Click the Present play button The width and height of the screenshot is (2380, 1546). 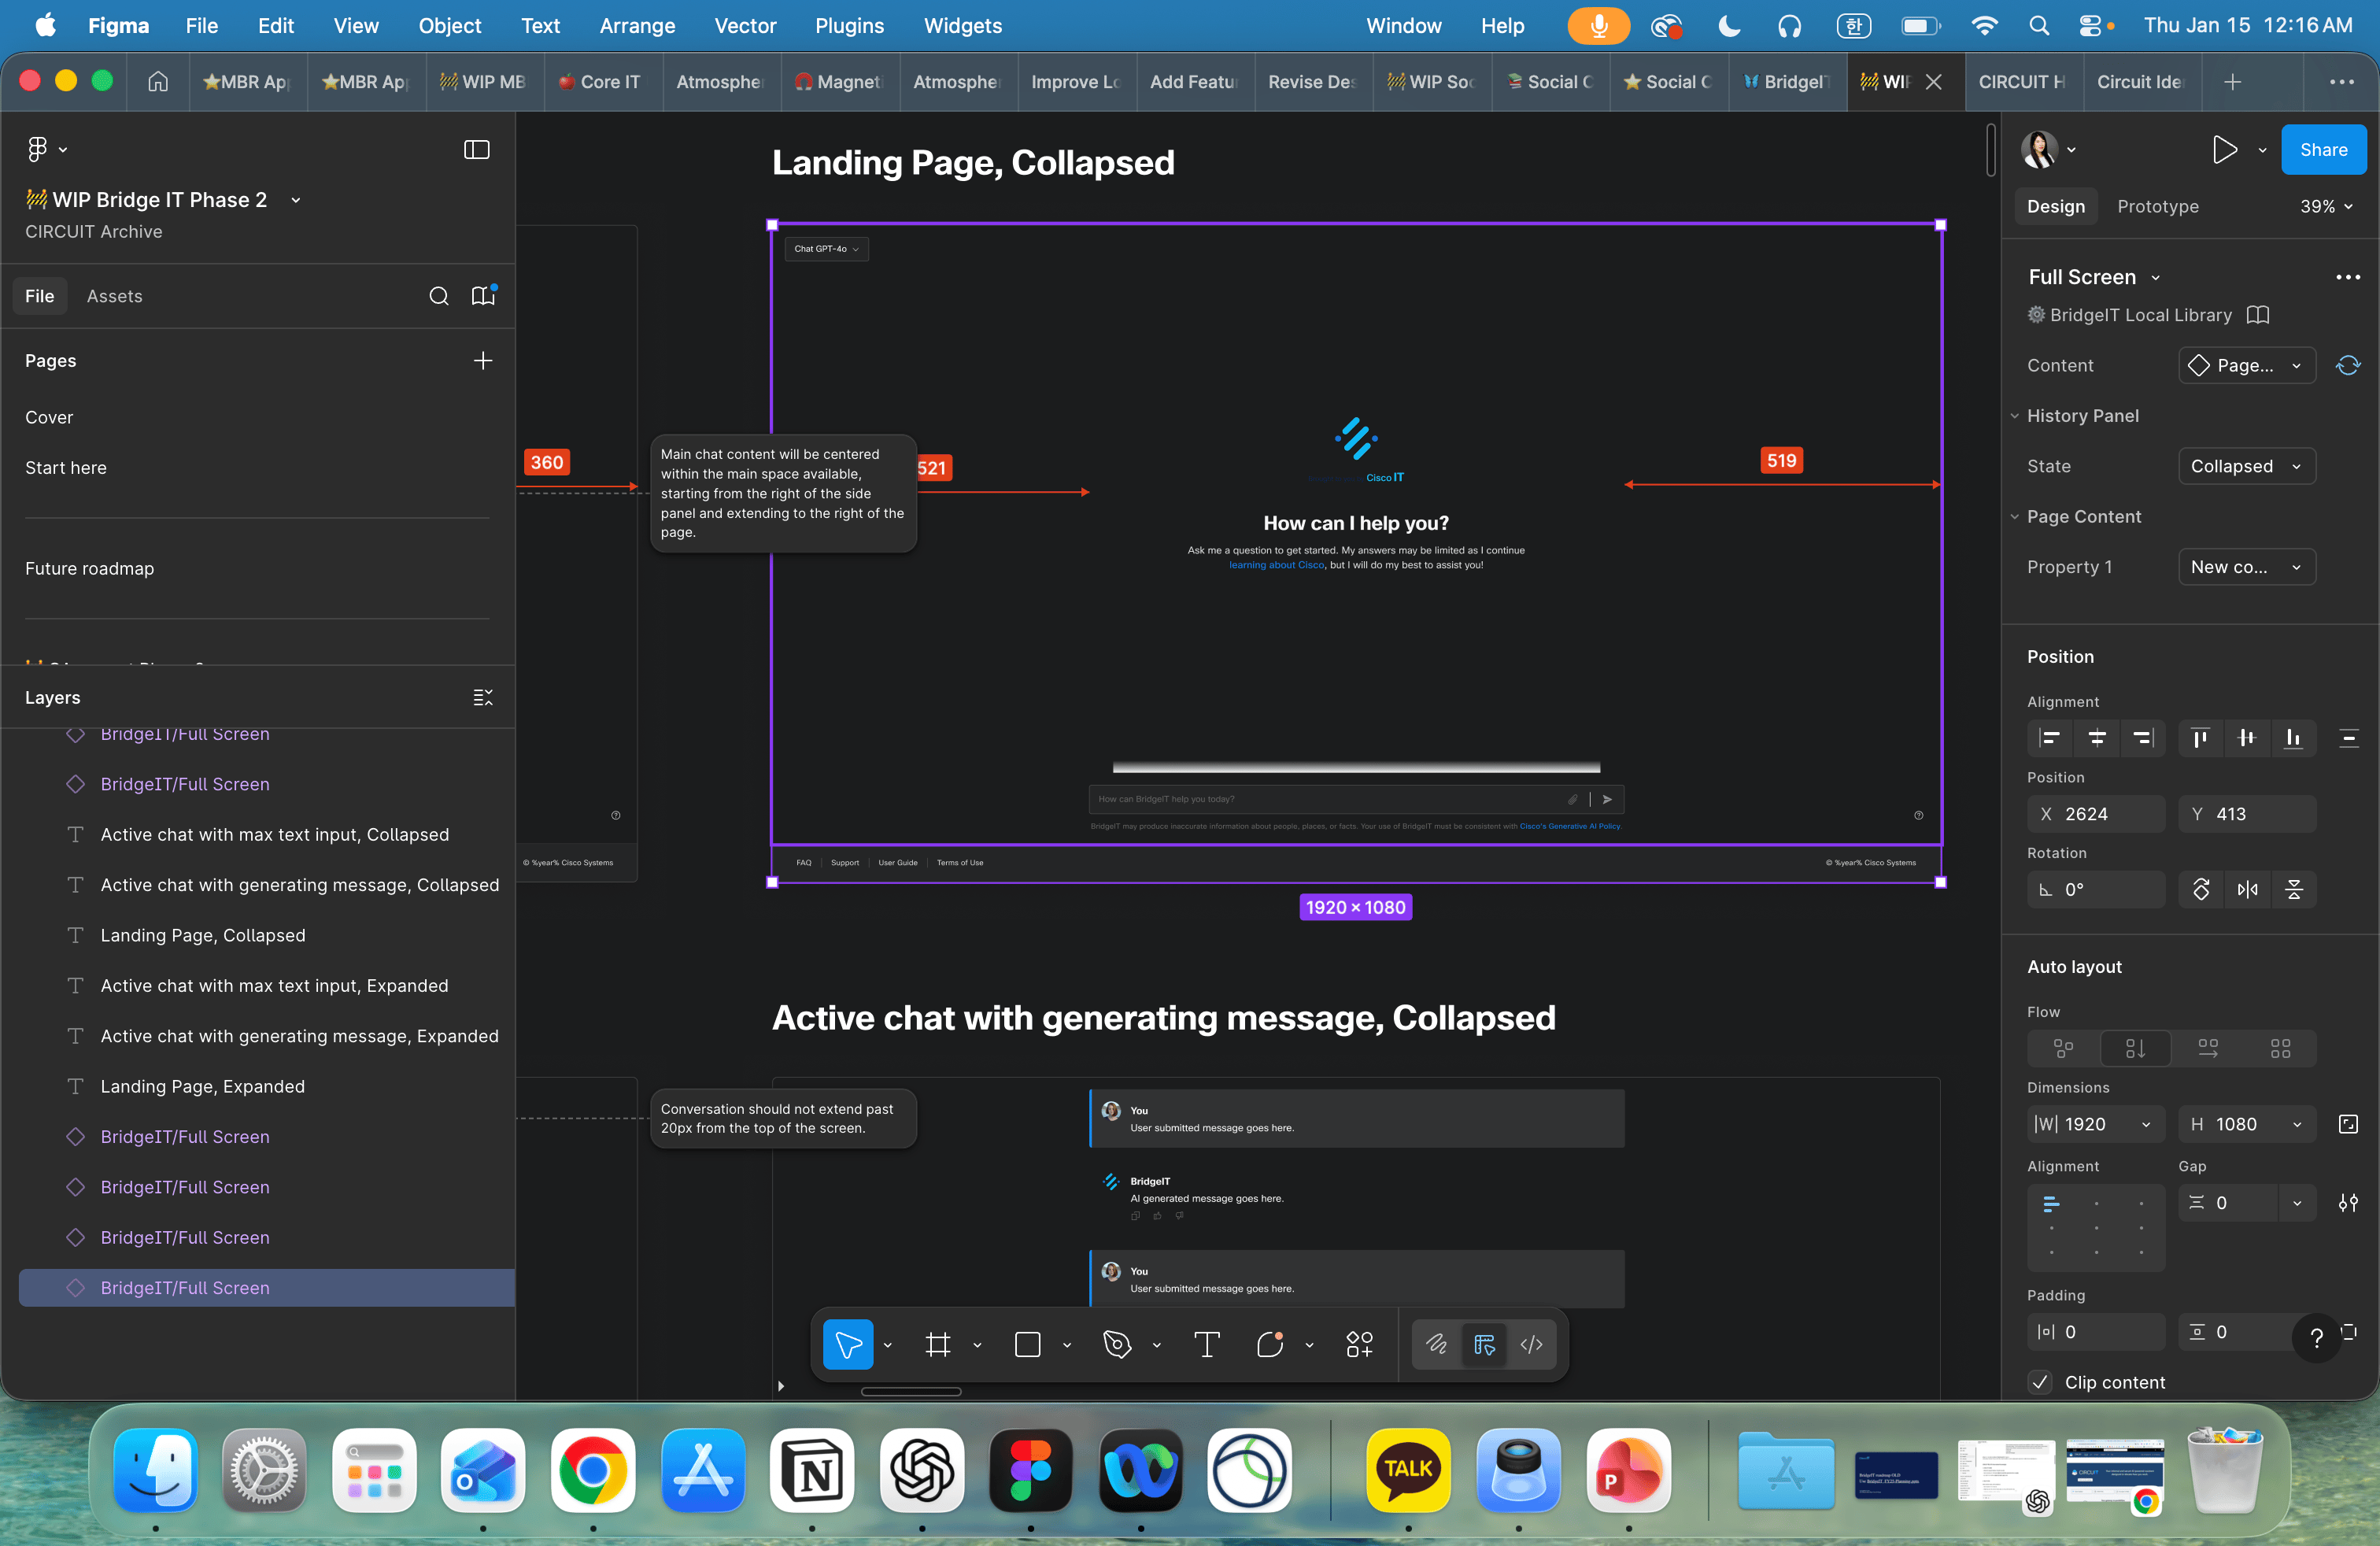(2224, 150)
